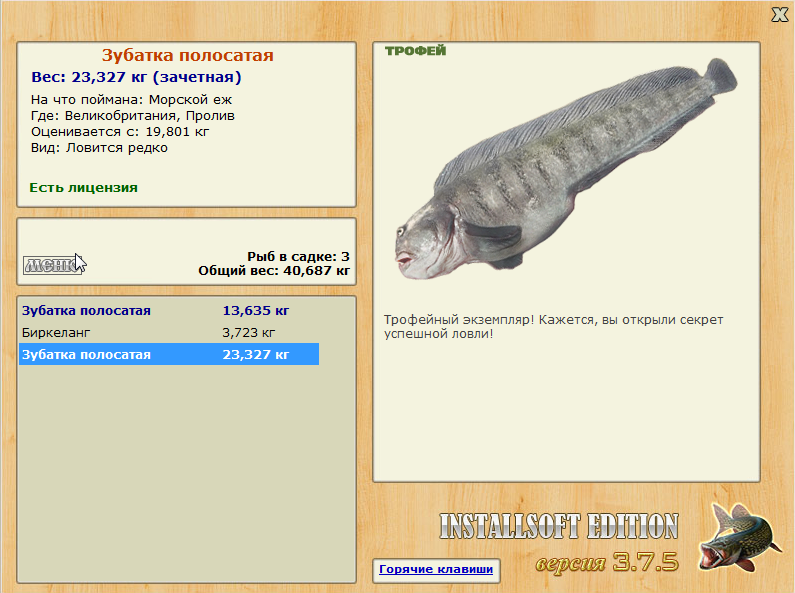Image resolution: width=795 pixels, height=593 pixels.
Task: Close the fish cage window with X
Action: (780, 15)
